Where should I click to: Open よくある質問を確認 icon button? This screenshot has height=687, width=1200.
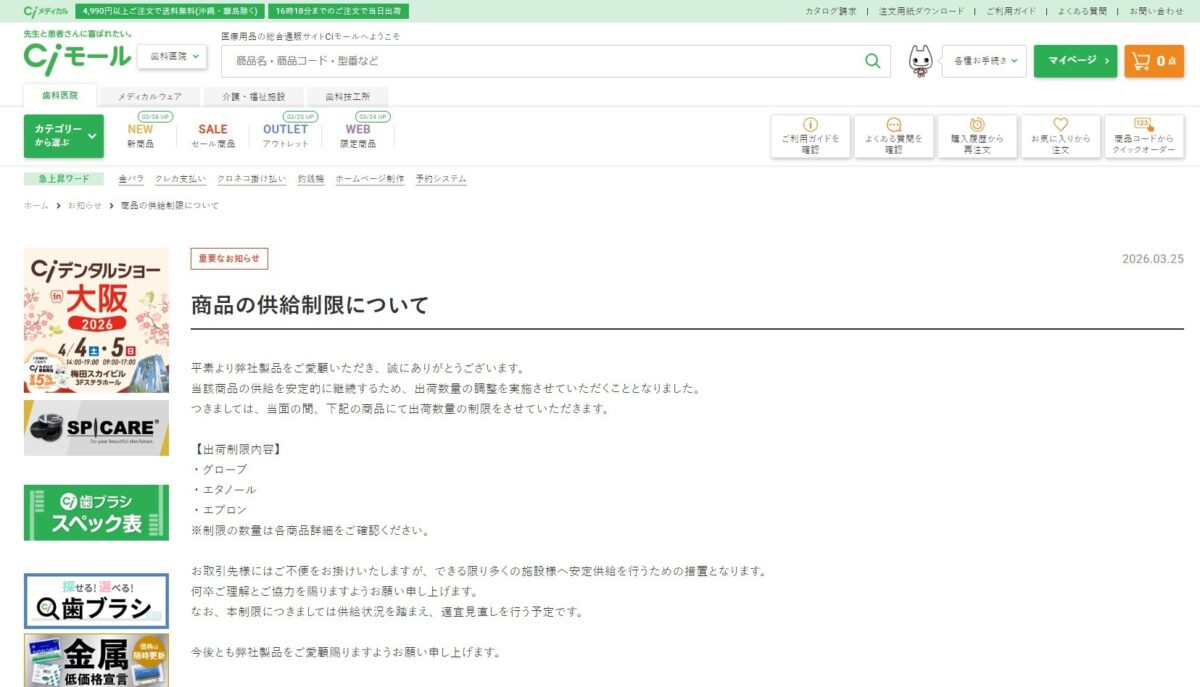click(893, 136)
